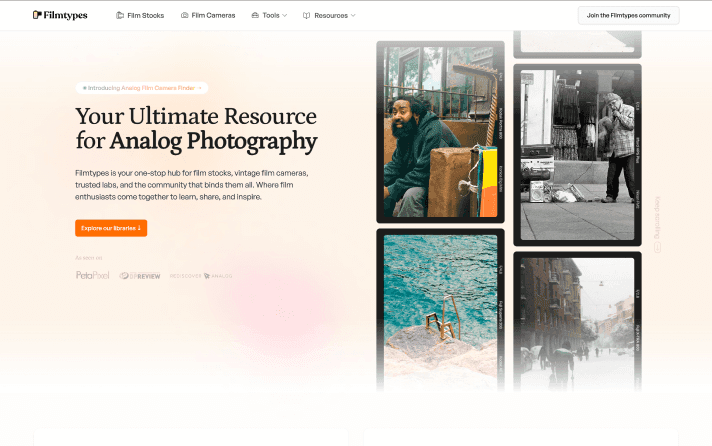
Task: Click the PetaPixel logo
Action: pos(93,275)
